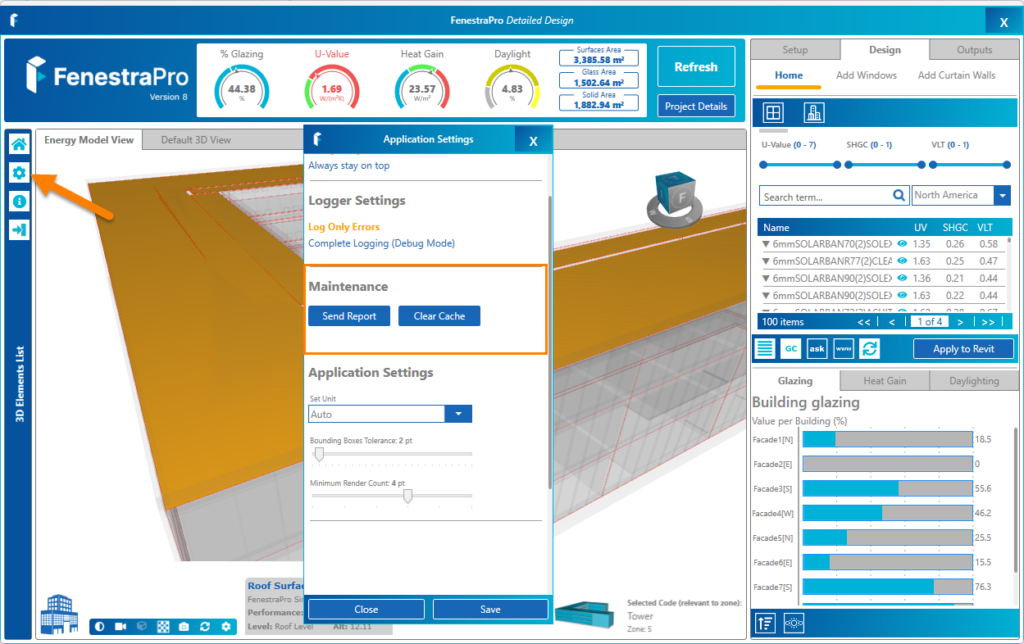Switch to the Setup tab
Viewport: 1024px width, 644px height.
click(795, 50)
